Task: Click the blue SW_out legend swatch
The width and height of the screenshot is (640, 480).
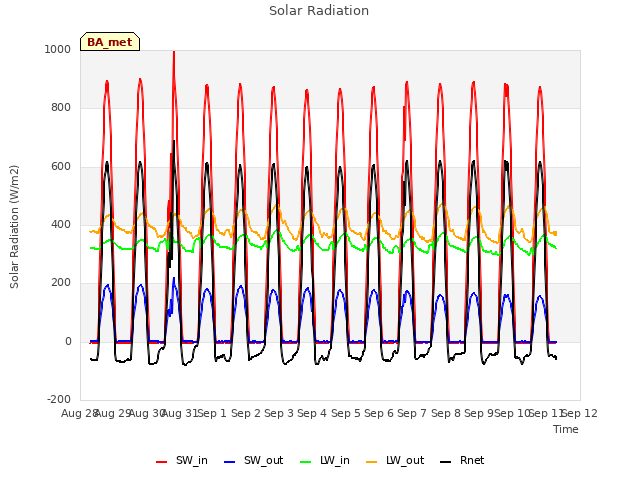Action: pos(230,462)
